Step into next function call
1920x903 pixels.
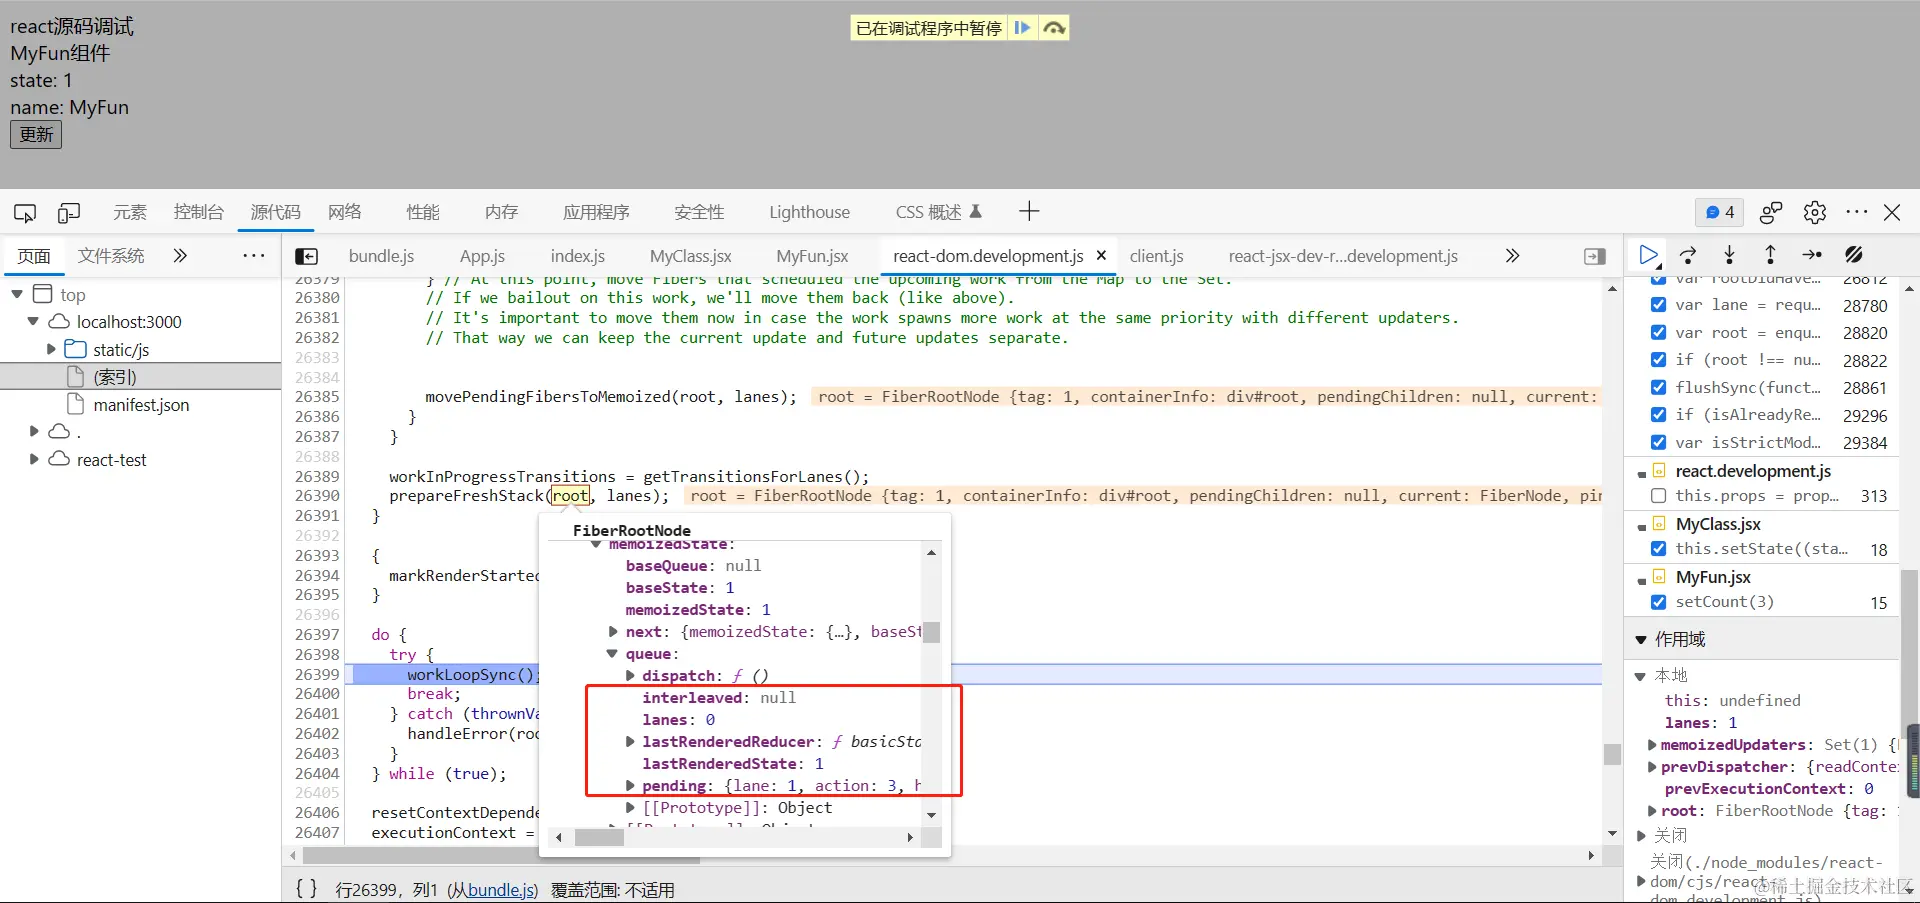(x=1729, y=255)
